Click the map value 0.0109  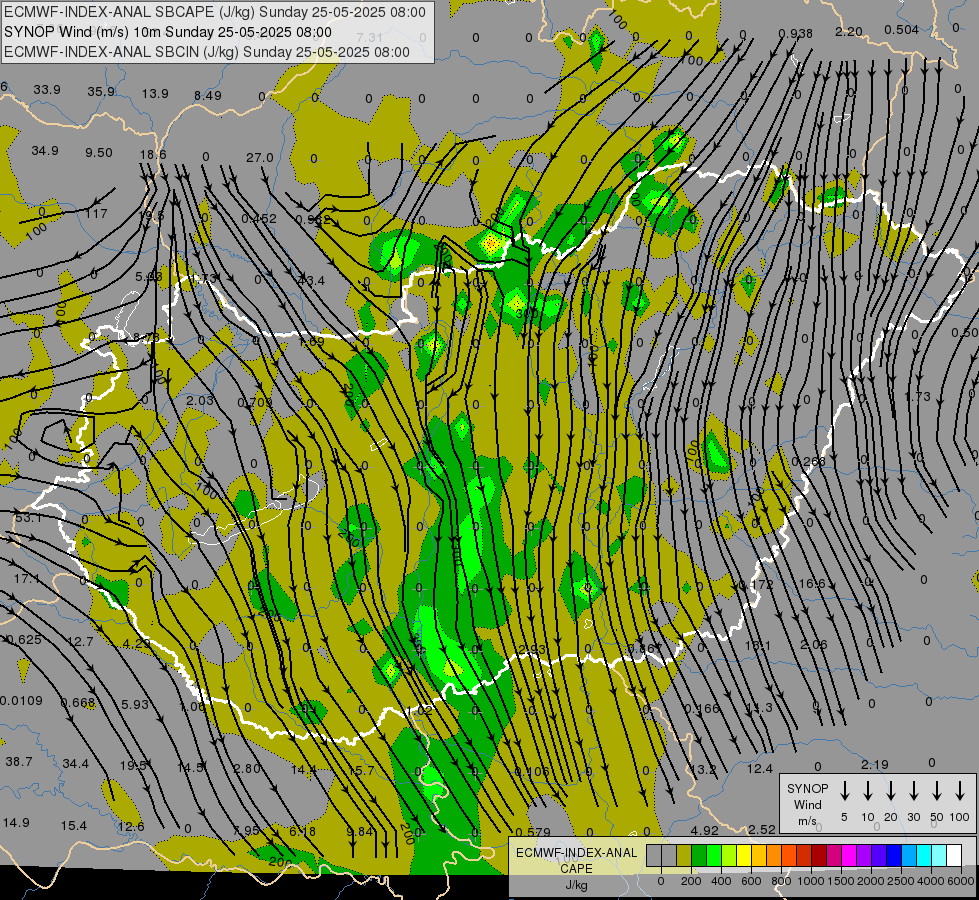(22, 701)
